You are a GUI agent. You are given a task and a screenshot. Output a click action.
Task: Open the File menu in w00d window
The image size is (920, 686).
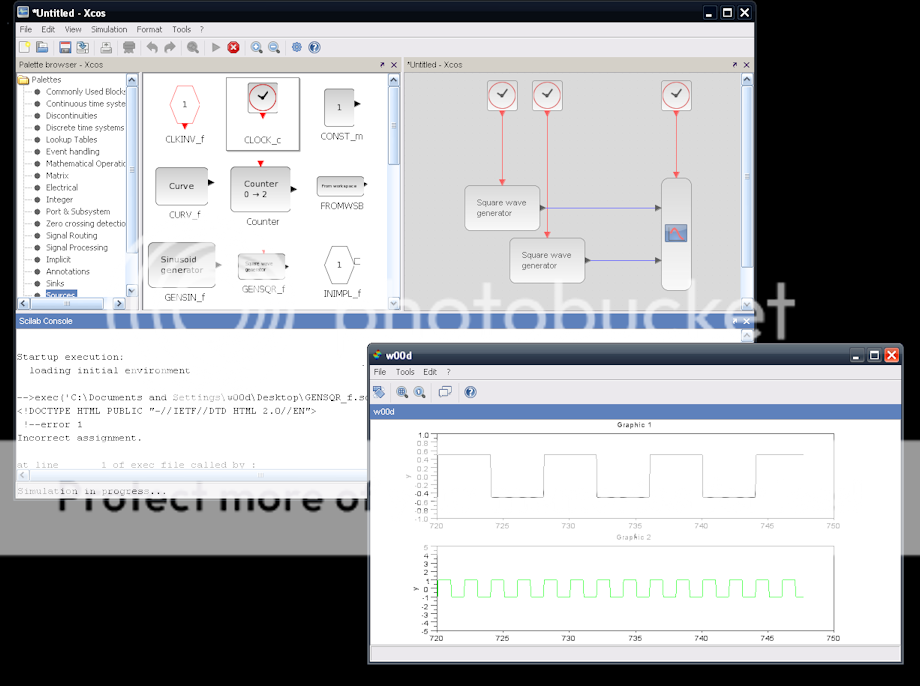pos(380,372)
